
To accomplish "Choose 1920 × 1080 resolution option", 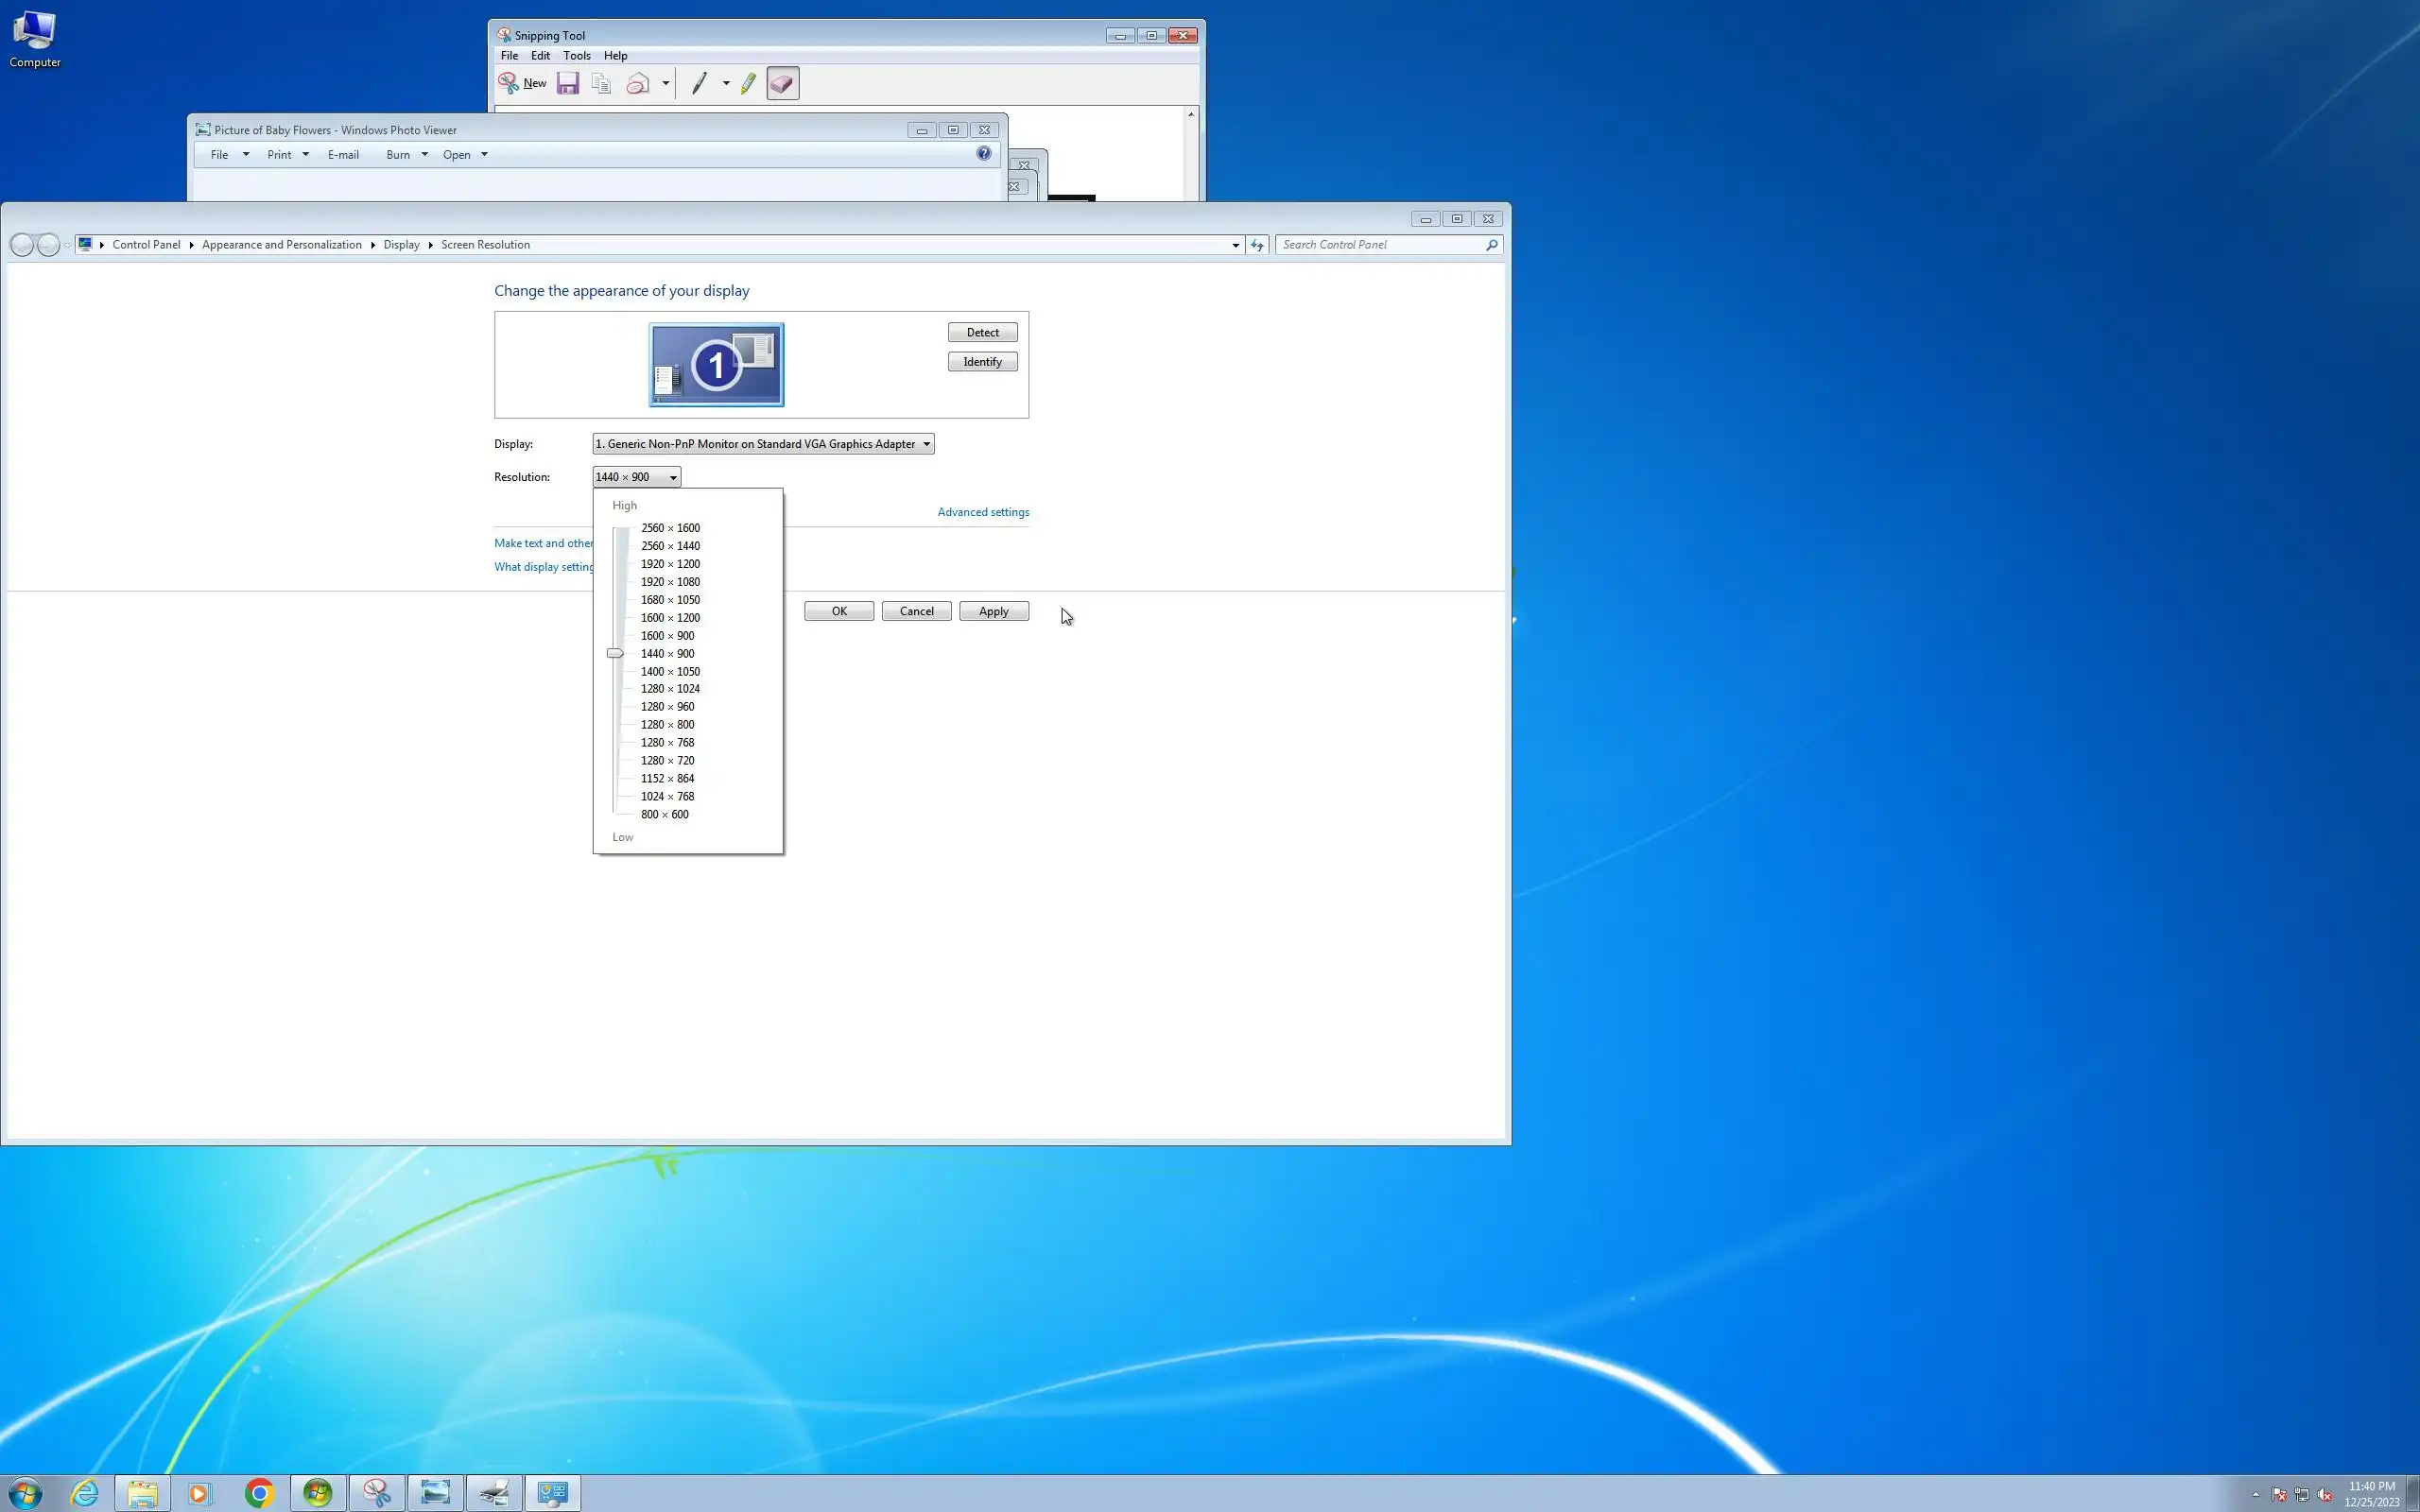I will [670, 582].
